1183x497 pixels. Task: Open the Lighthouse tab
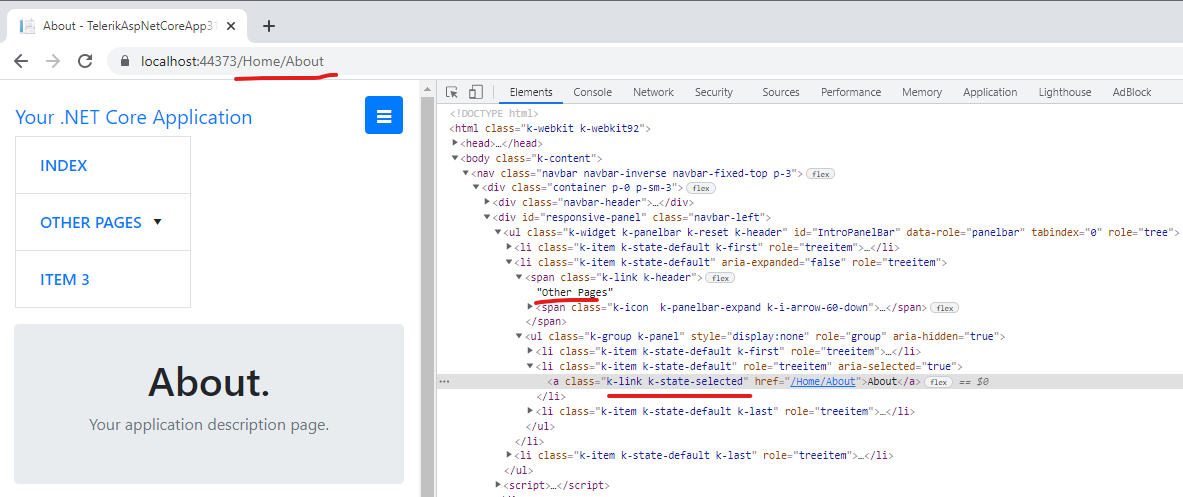pyautogui.click(x=1065, y=92)
